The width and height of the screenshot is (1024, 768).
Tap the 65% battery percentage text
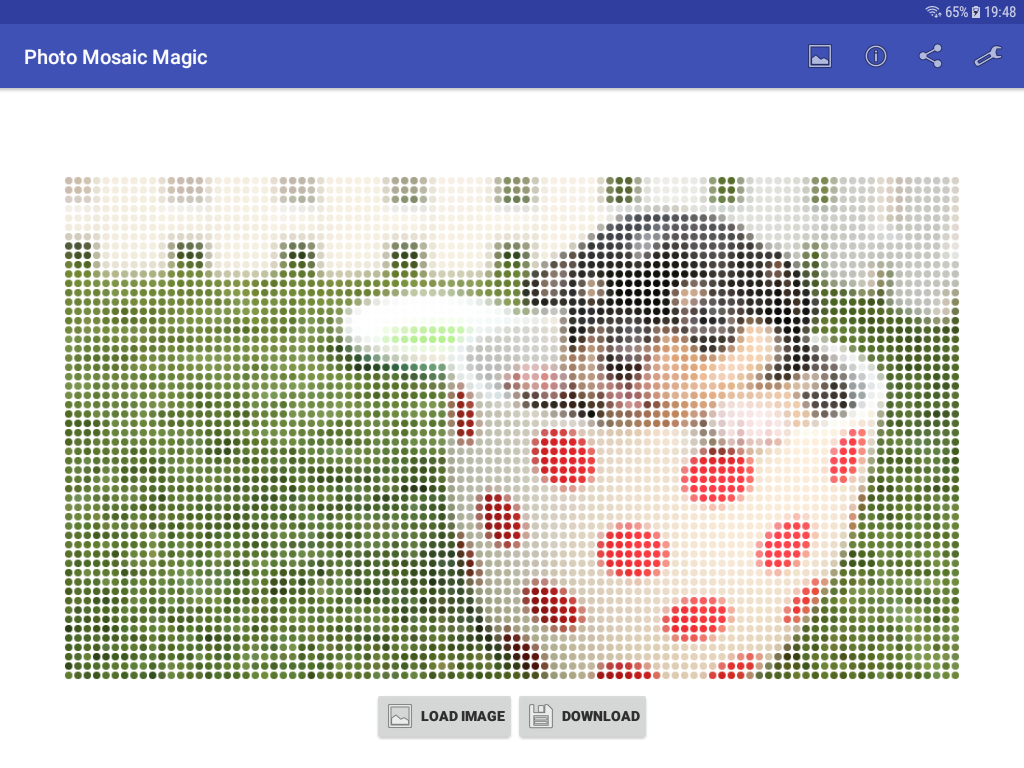pyautogui.click(x=956, y=12)
